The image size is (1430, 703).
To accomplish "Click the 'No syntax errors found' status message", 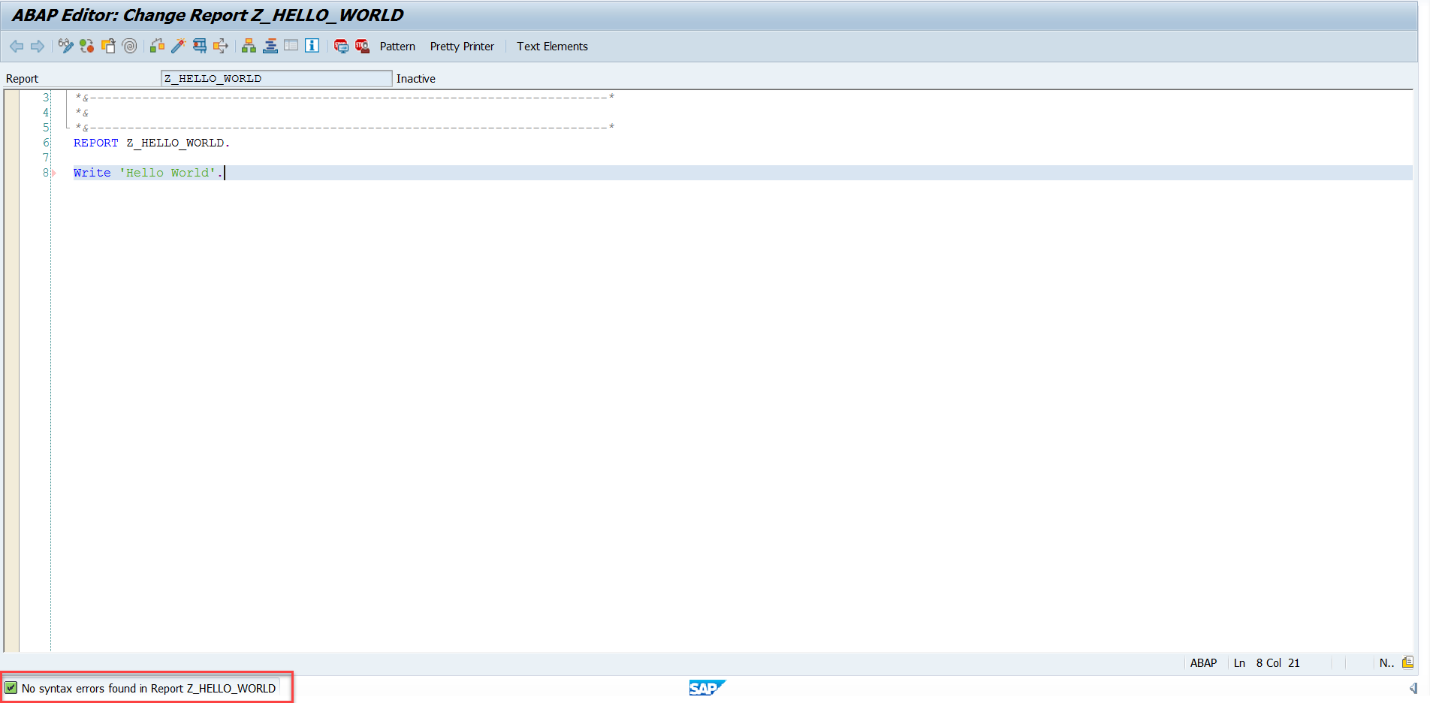I will click(x=140, y=688).
